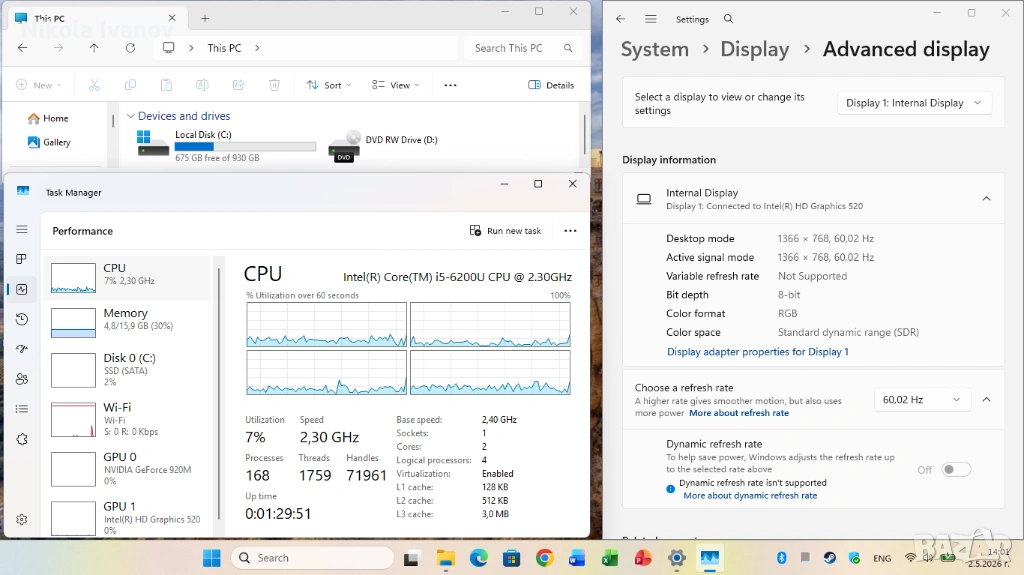1024x575 pixels.
Task: Select Local Disk (C:) storage bar
Action: coord(245,146)
